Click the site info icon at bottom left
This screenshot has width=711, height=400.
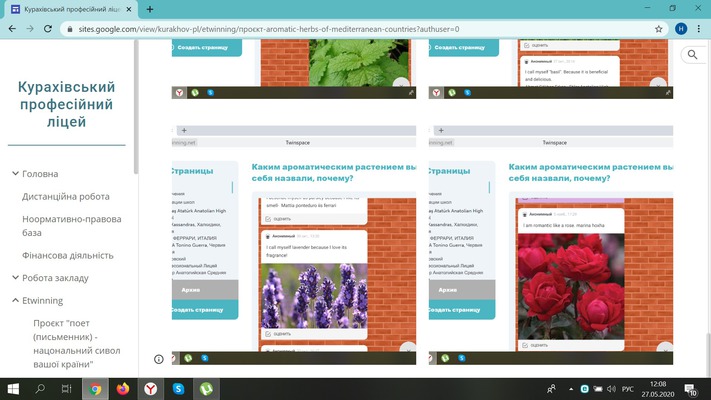[x=158, y=358]
